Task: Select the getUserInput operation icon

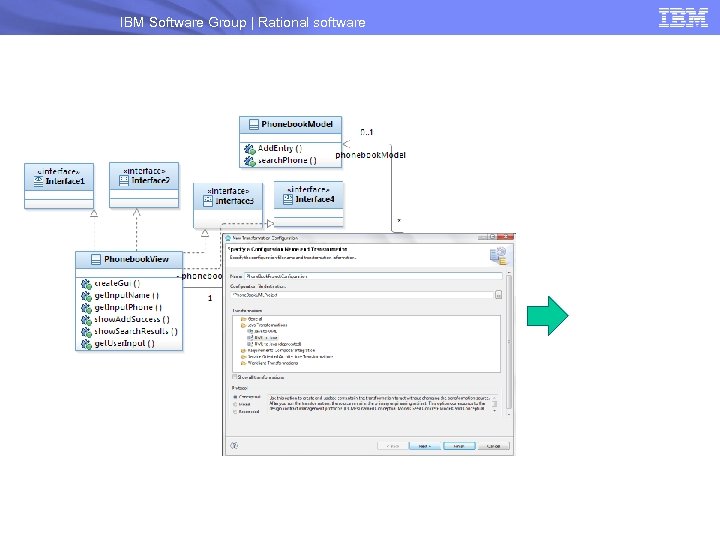Action: [x=86, y=344]
